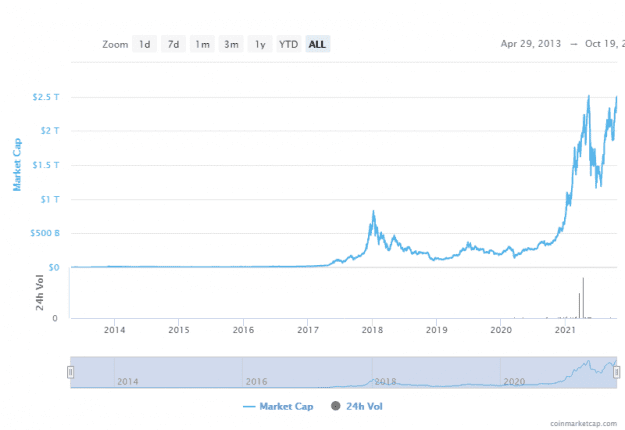This screenshot has height=430, width=625.
Task: Click the $2 T axis label
Action: [50, 131]
